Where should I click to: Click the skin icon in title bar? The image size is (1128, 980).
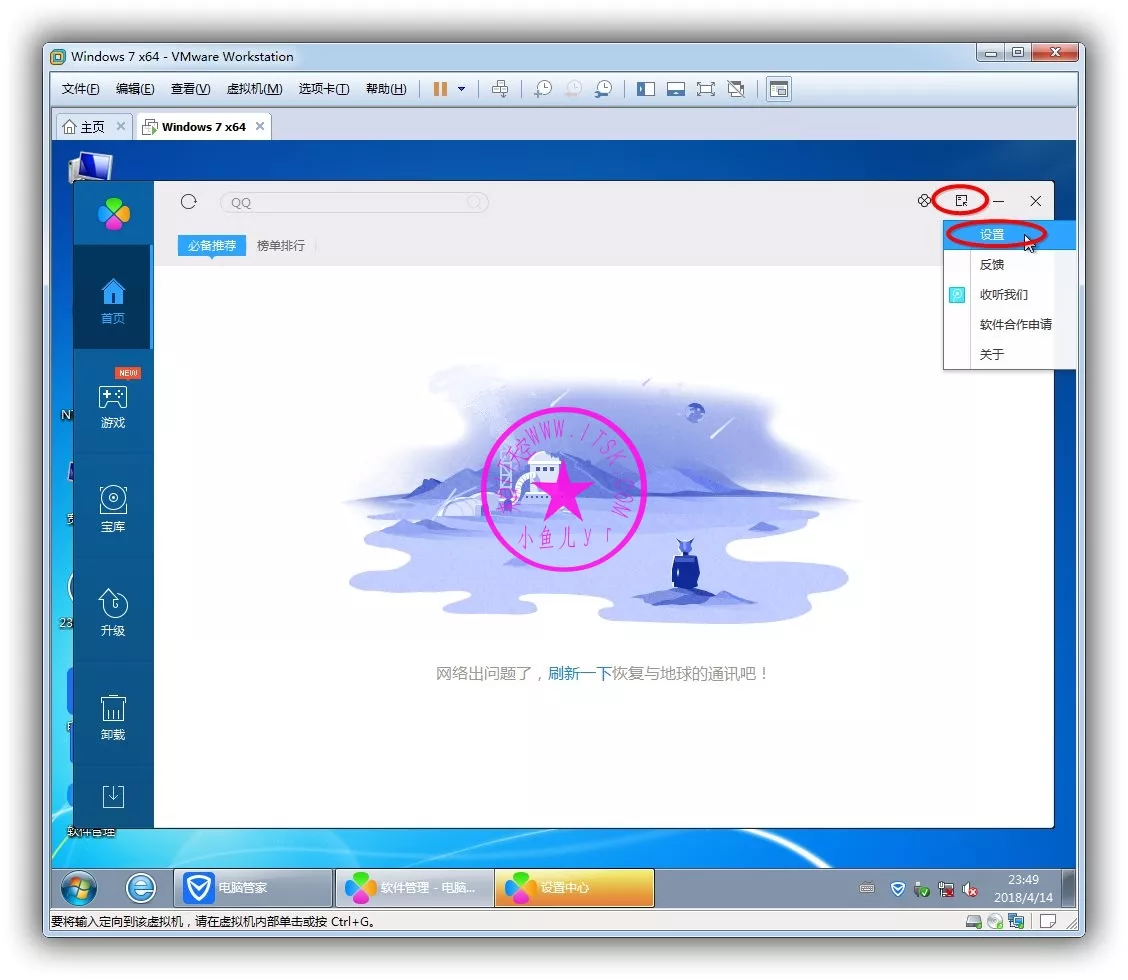pyautogui.click(x=924, y=201)
